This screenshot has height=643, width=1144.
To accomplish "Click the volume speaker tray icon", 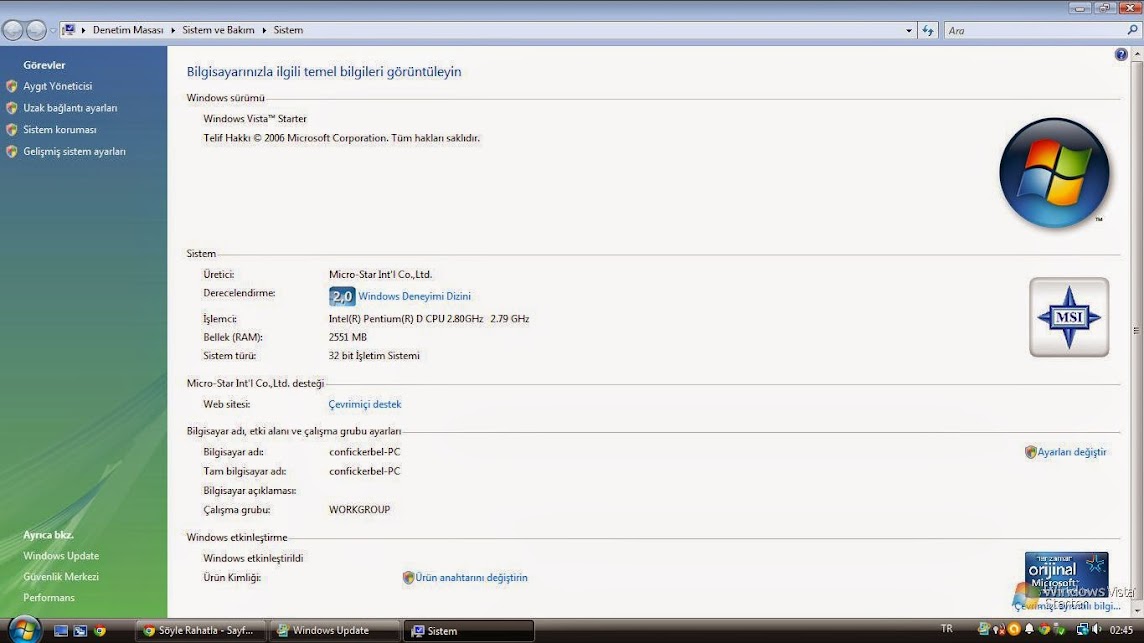I will (1098, 630).
